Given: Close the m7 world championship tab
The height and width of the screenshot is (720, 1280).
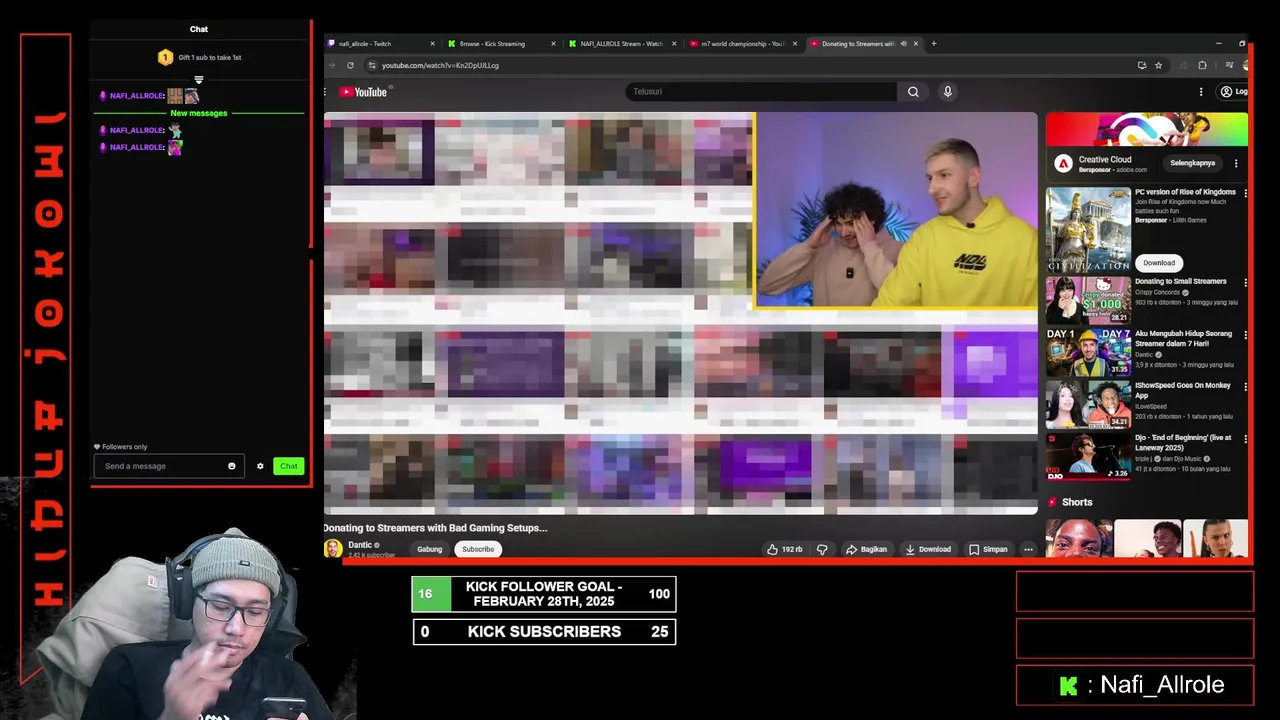Looking at the screenshot, I should point(795,44).
